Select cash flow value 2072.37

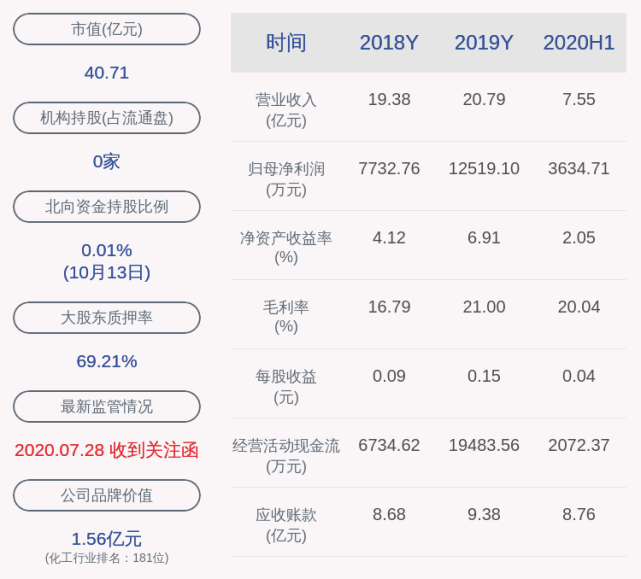(x=579, y=445)
